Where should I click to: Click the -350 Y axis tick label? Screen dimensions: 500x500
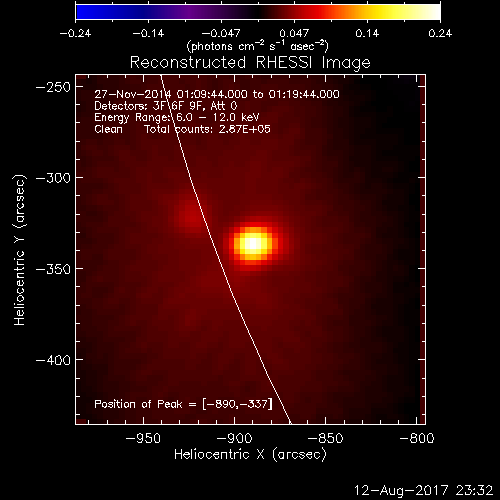coord(53,269)
